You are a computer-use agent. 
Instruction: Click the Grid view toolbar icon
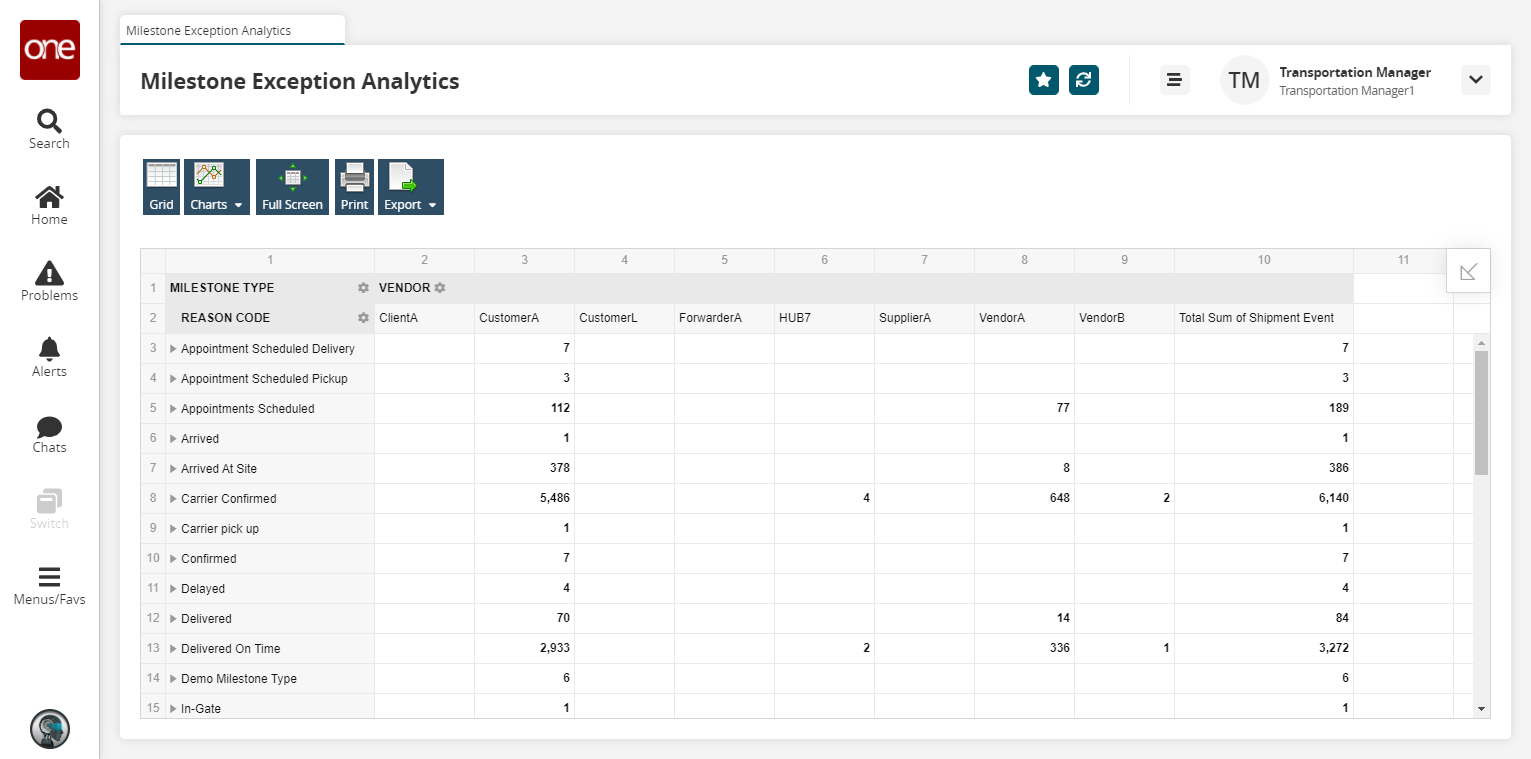tap(161, 187)
